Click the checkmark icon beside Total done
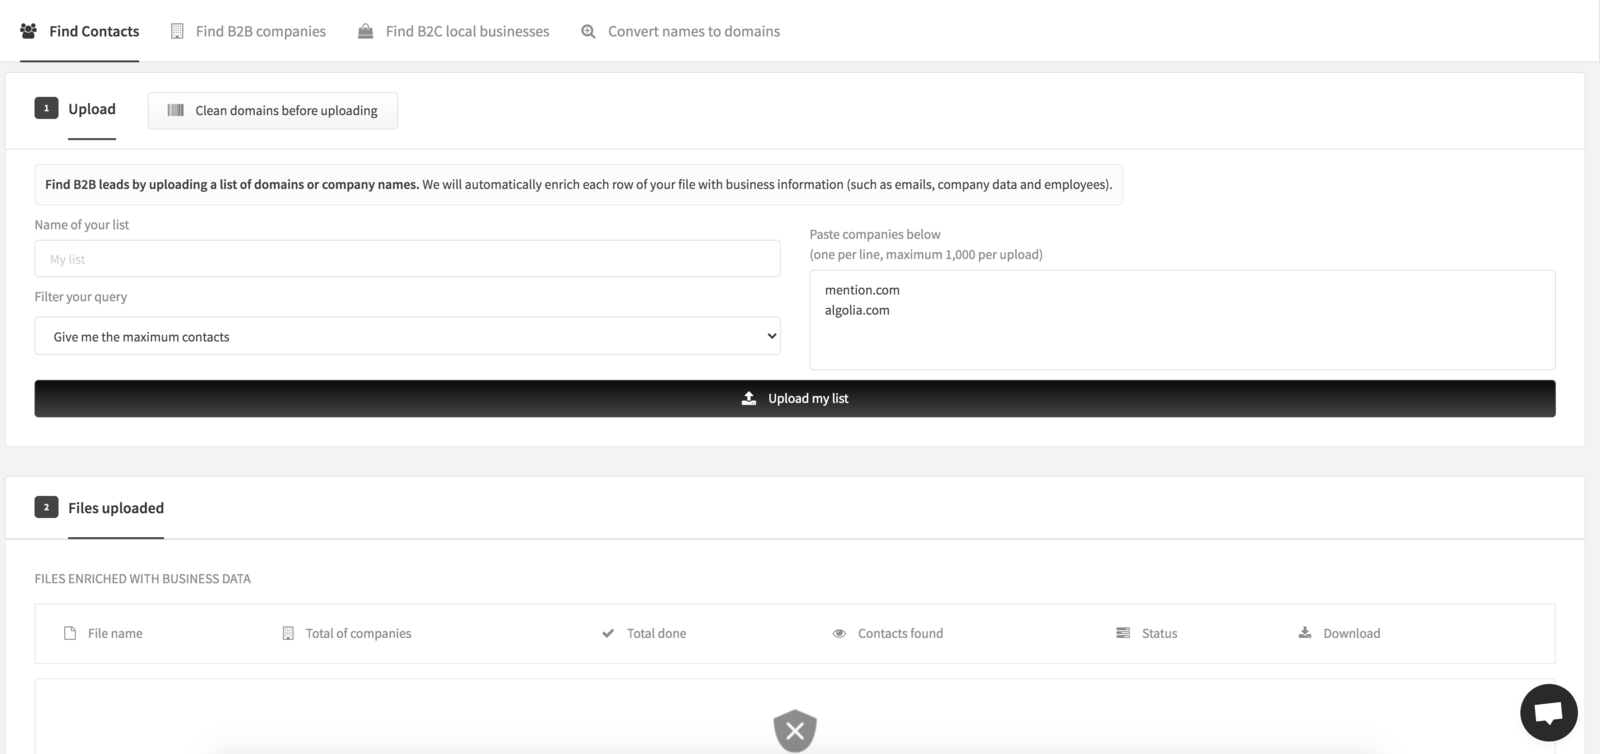1600x754 pixels. pyautogui.click(x=608, y=632)
